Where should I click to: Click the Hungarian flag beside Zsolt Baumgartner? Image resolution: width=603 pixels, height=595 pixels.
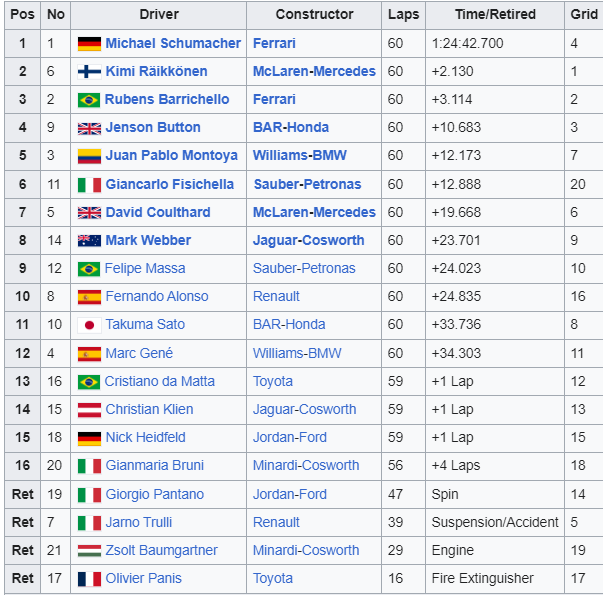[x=89, y=551]
